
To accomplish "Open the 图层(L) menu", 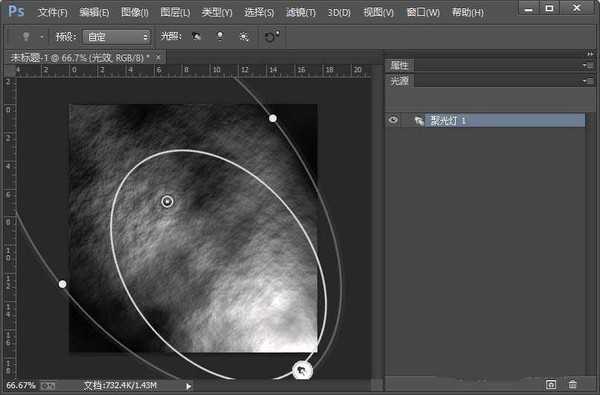I will coord(175,13).
